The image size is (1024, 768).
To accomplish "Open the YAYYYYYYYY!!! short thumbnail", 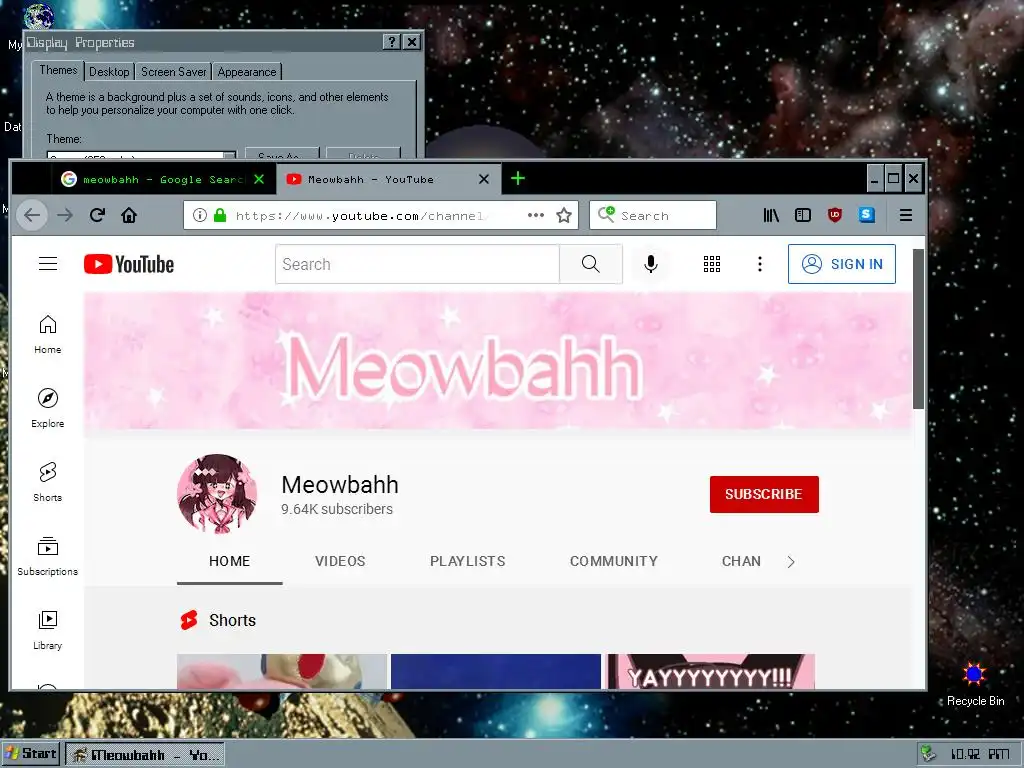I will pyautogui.click(x=711, y=672).
